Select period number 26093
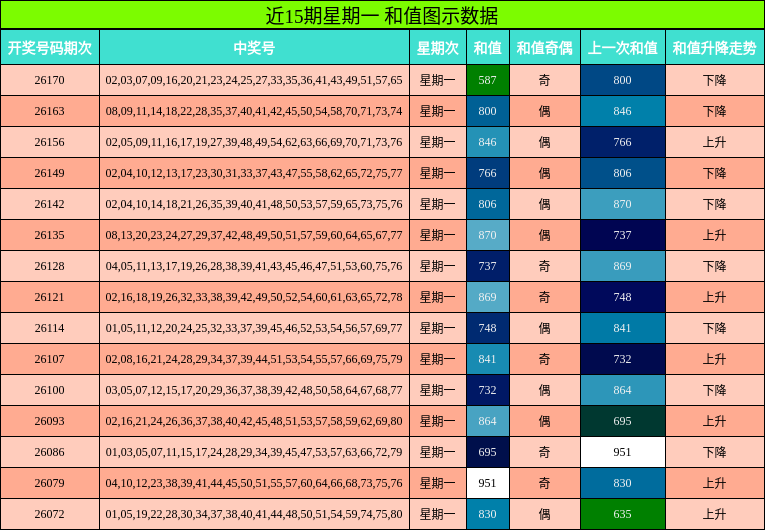This screenshot has height=530, width=765. 50,421
